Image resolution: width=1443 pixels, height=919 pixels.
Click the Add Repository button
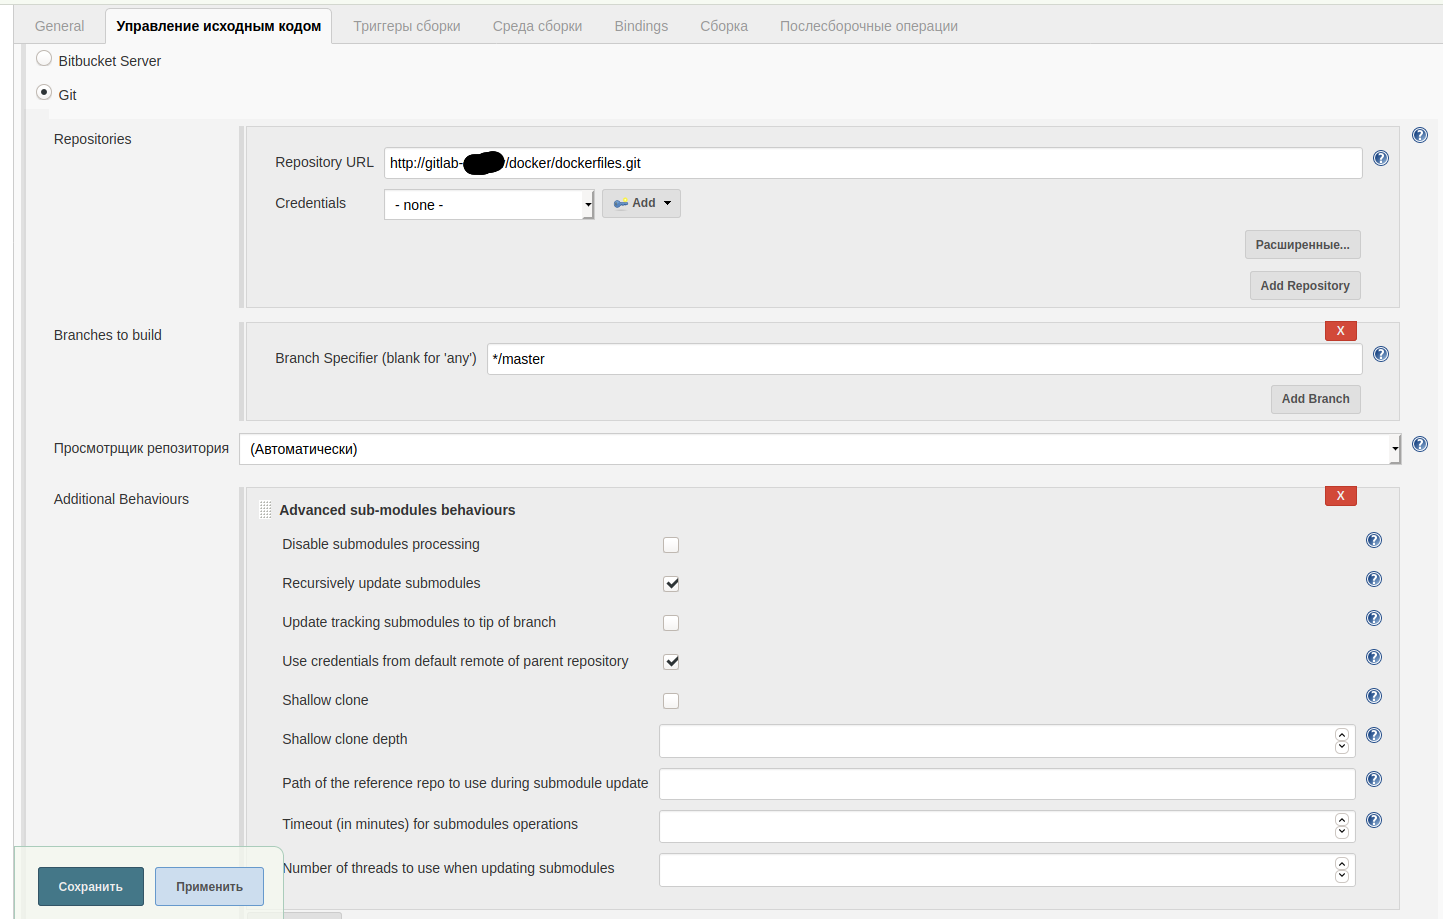click(1304, 286)
